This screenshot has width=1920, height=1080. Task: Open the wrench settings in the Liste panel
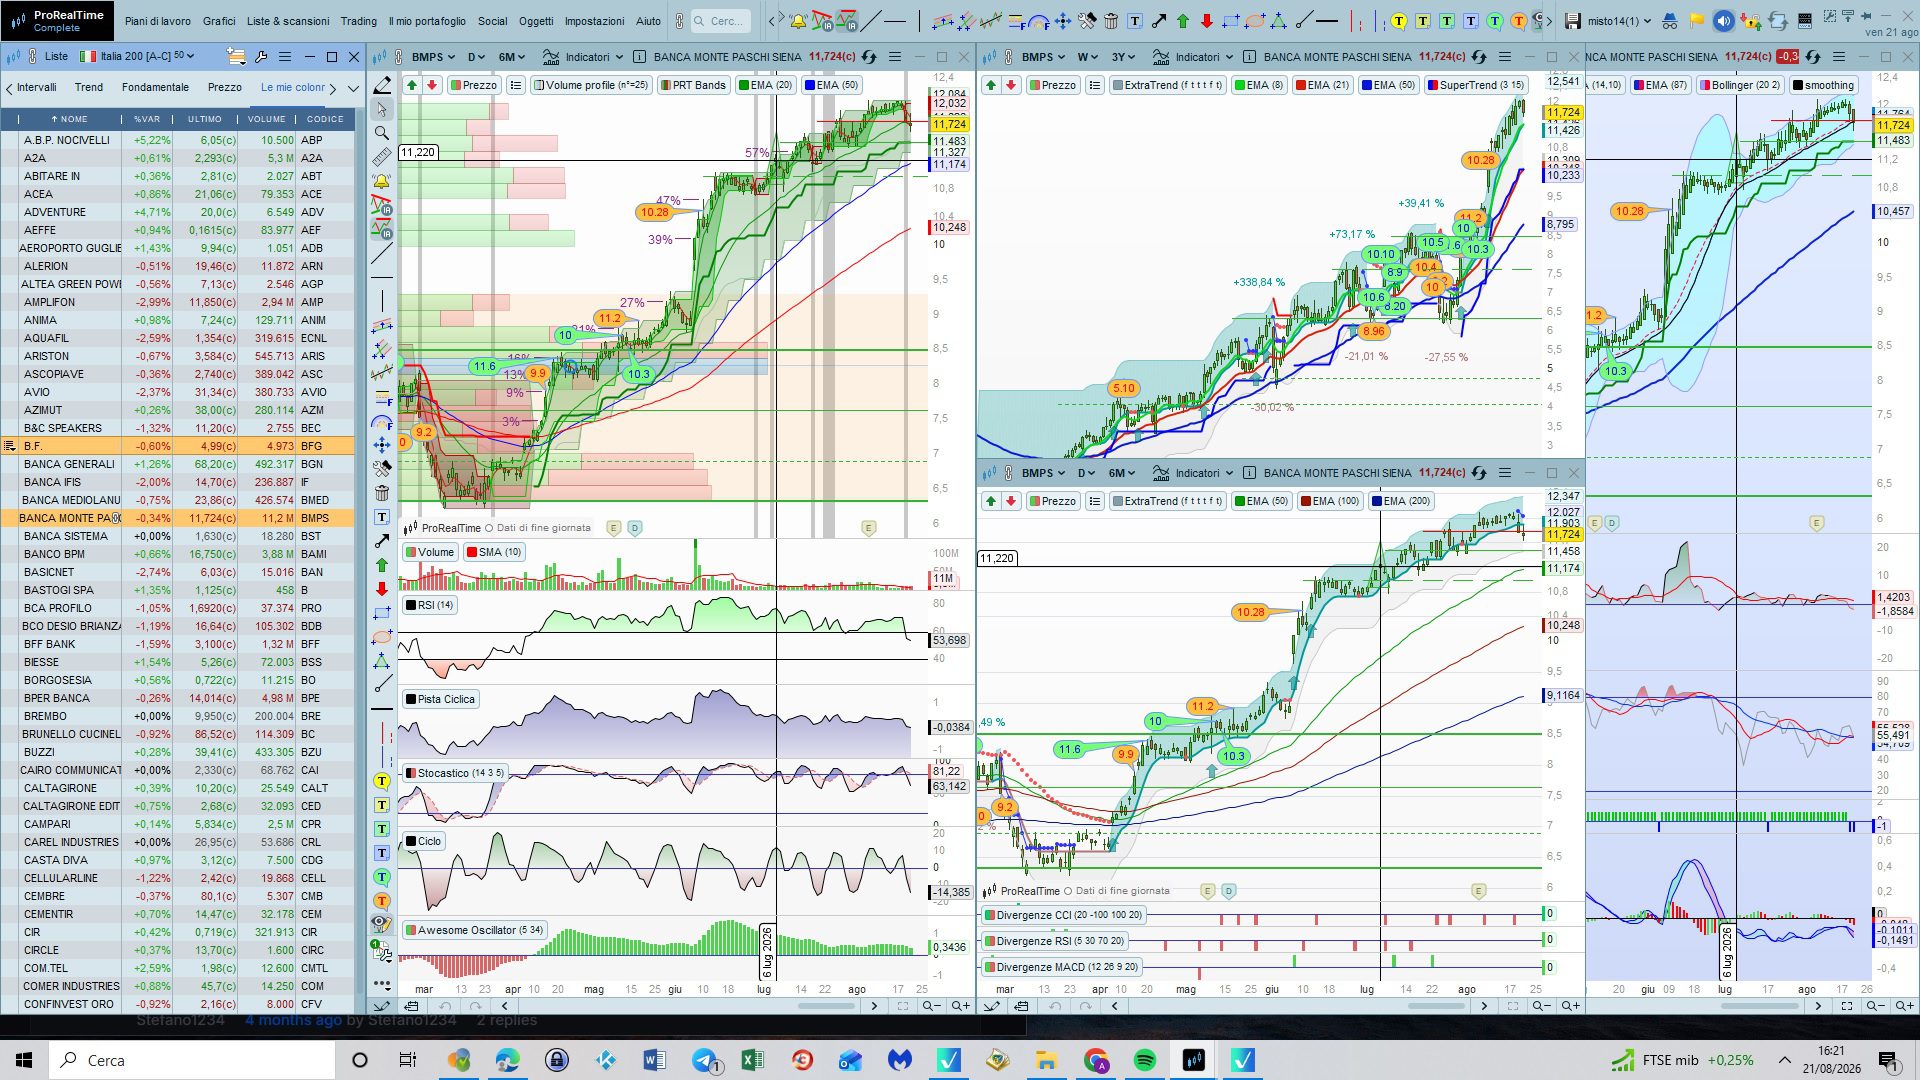(x=261, y=57)
